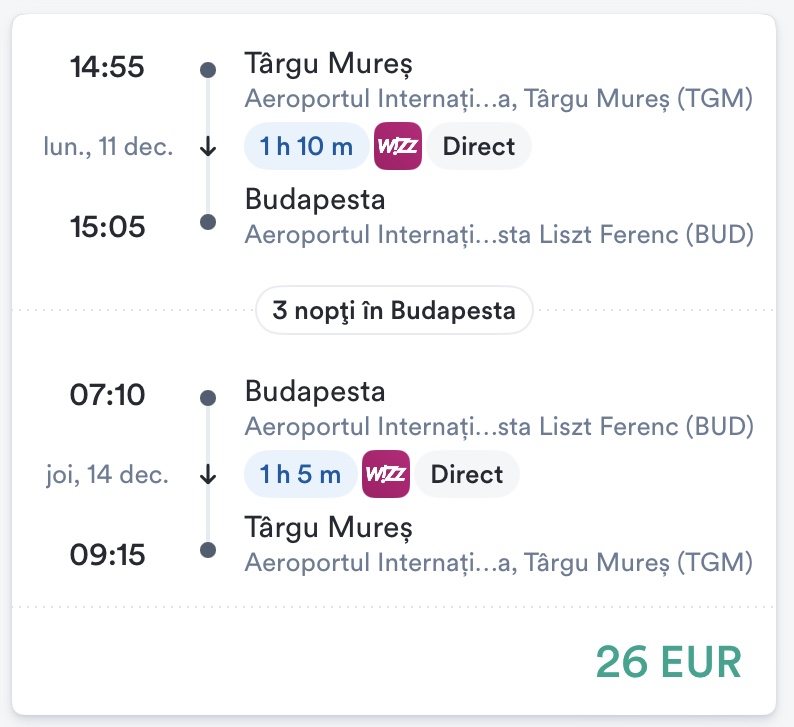Click the departure dot next to 07:10
This screenshot has height=727, width=794.
[208, 398]
